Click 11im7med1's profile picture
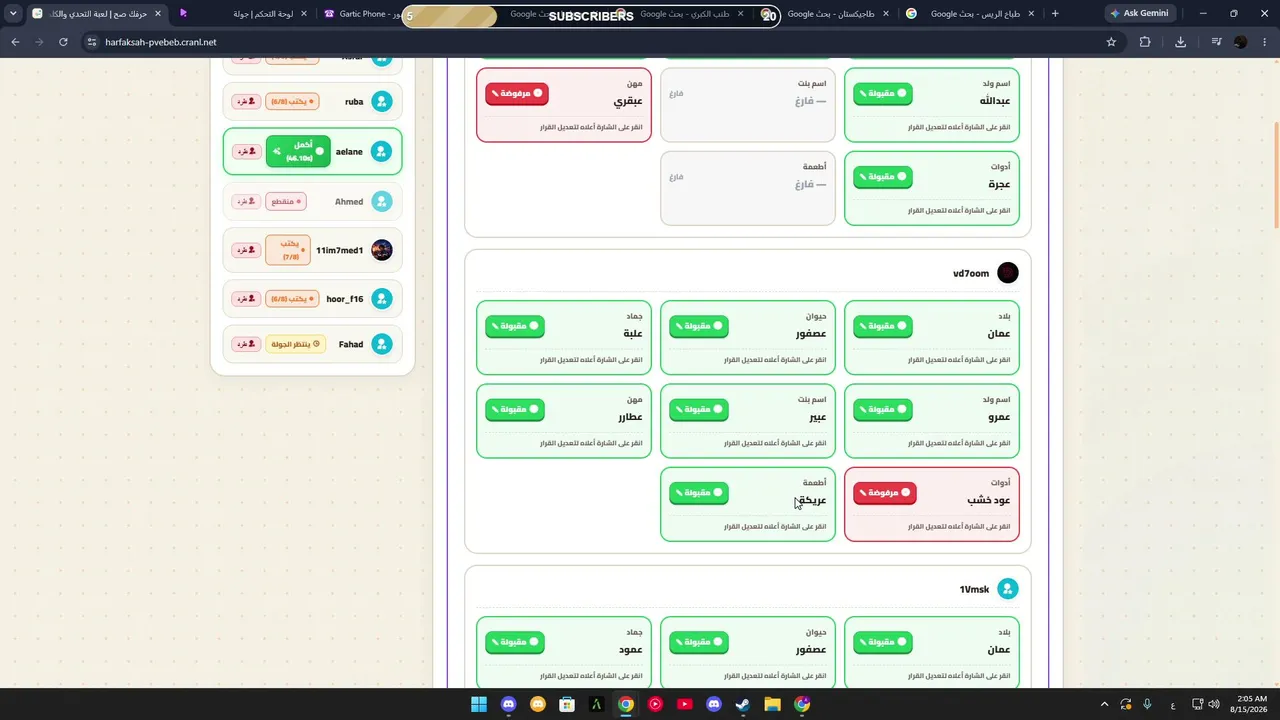Image resolution: width=1280 pixels, height=720 pixels. [x=382, y=250]
